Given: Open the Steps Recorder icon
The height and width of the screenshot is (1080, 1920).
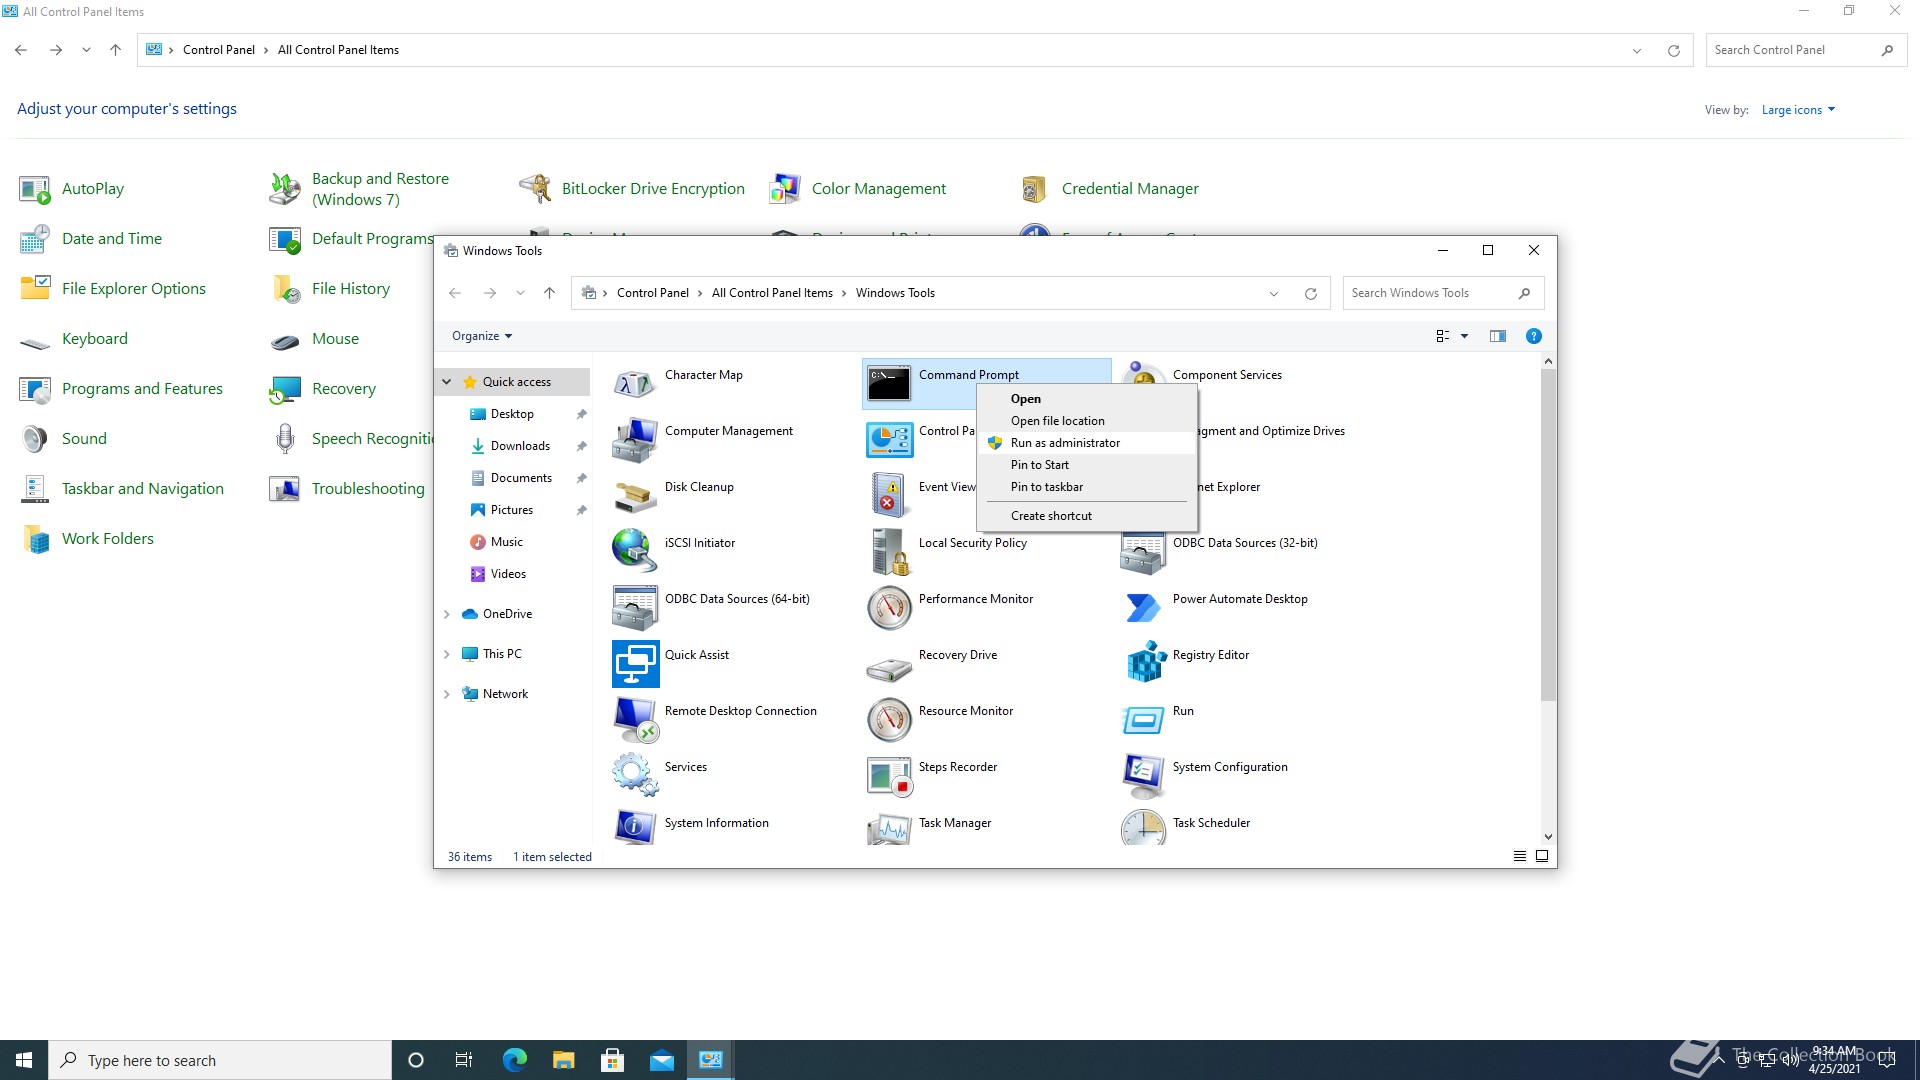Looking at the screenshot, I should coord(889,774).
